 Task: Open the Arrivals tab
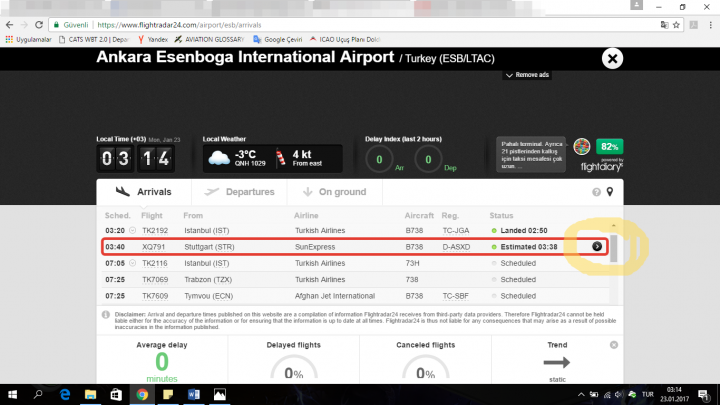pos(143,191)
